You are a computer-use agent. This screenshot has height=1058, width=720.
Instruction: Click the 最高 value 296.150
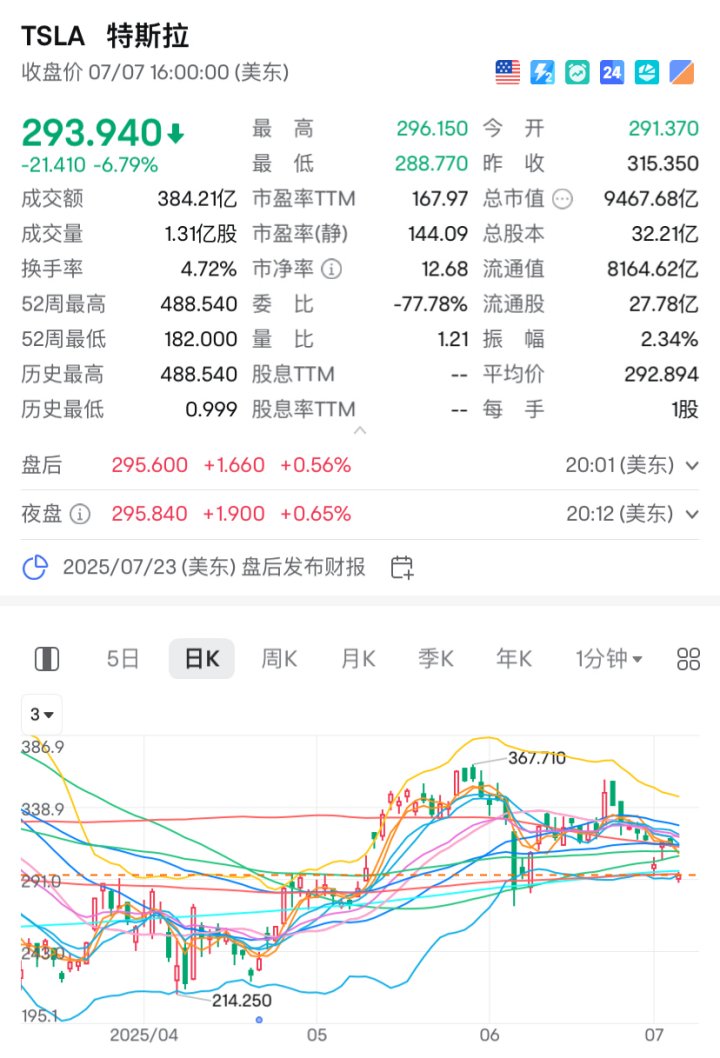click(x=432, y=128)
